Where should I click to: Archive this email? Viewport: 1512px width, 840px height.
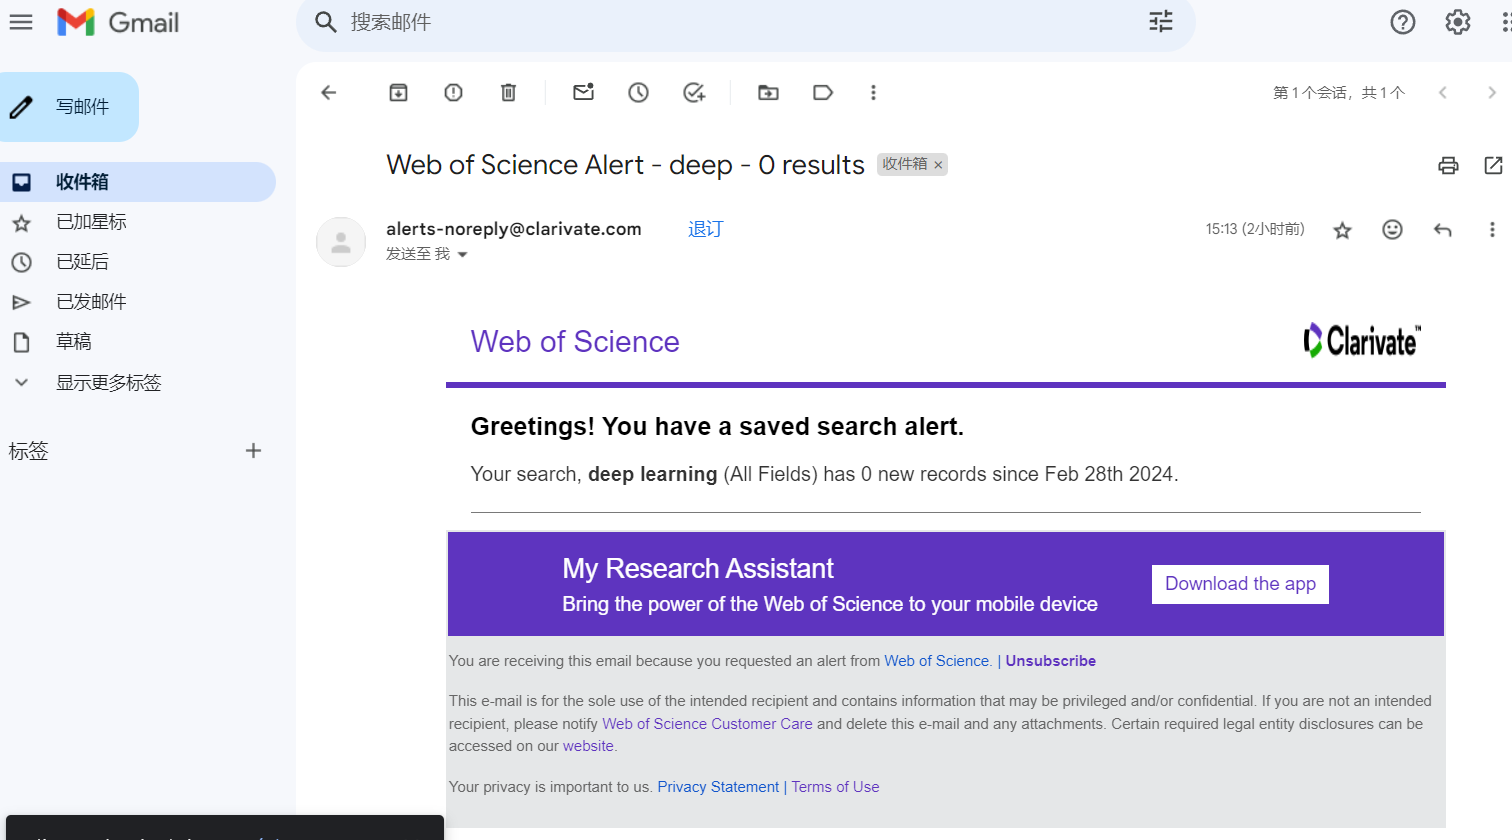[x=398, y=93]
